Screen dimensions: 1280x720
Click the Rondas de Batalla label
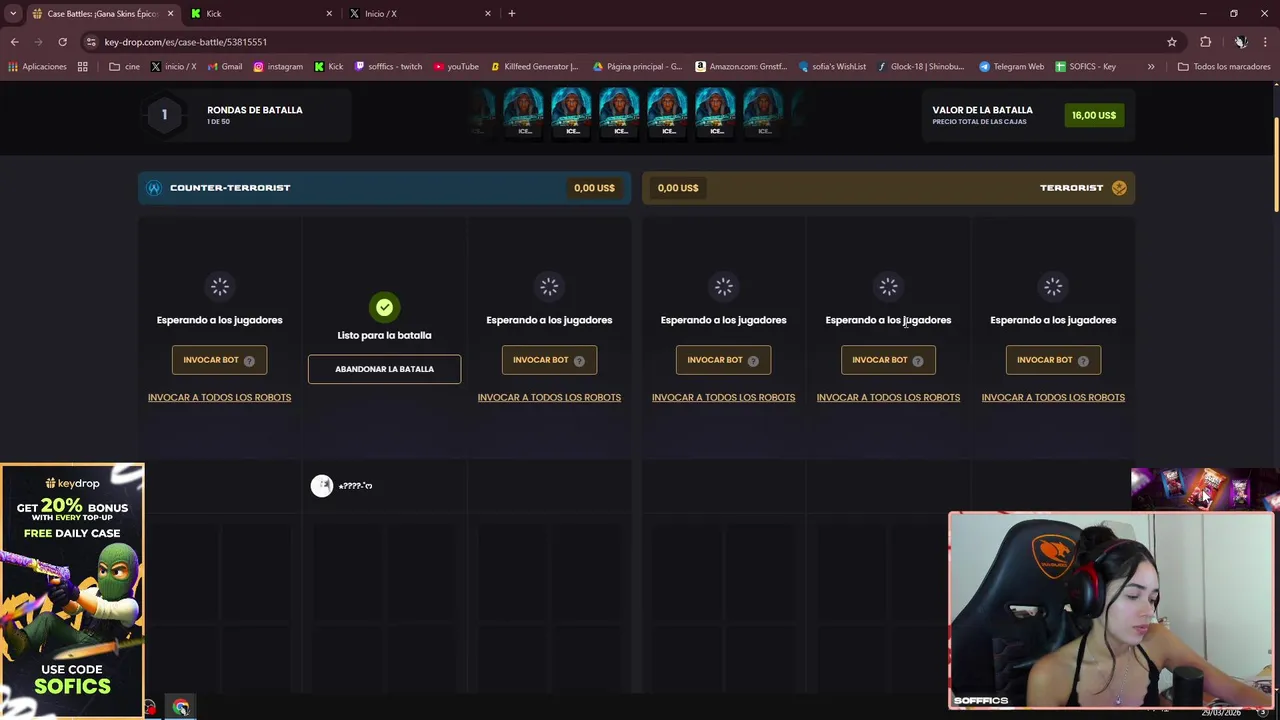(254, 110)
